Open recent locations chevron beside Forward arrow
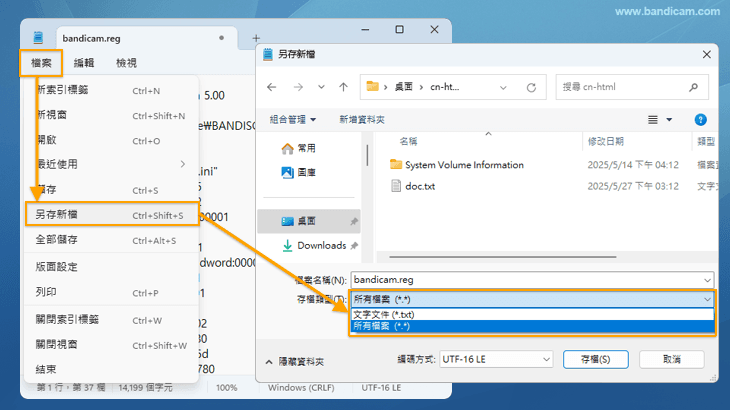Screen dimensions: 730x410 click(321, 87)
